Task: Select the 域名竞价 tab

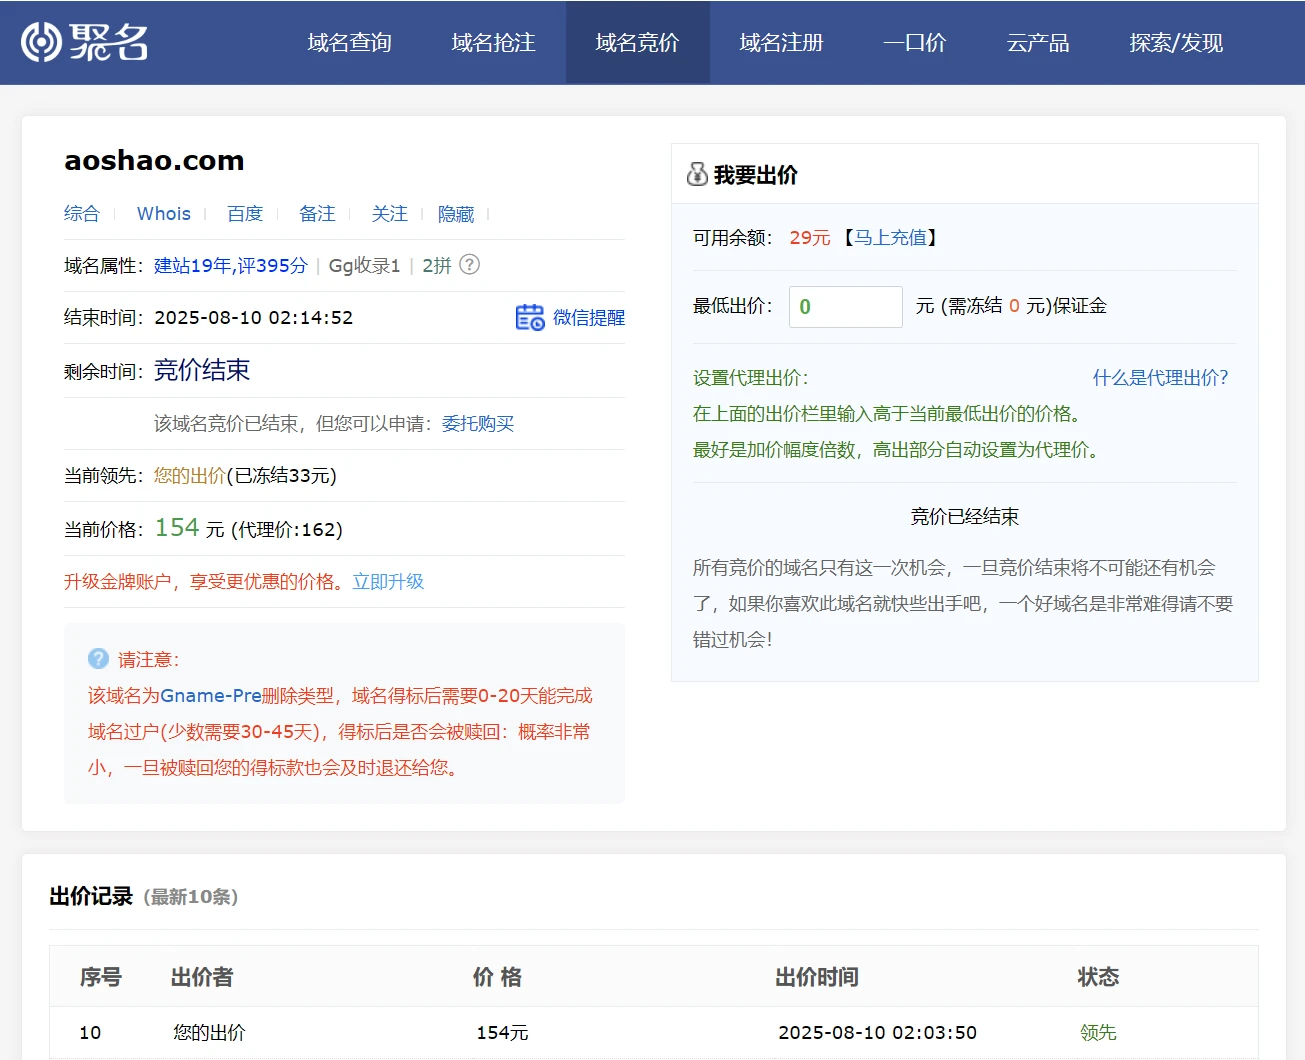Action: click(637, 43)
